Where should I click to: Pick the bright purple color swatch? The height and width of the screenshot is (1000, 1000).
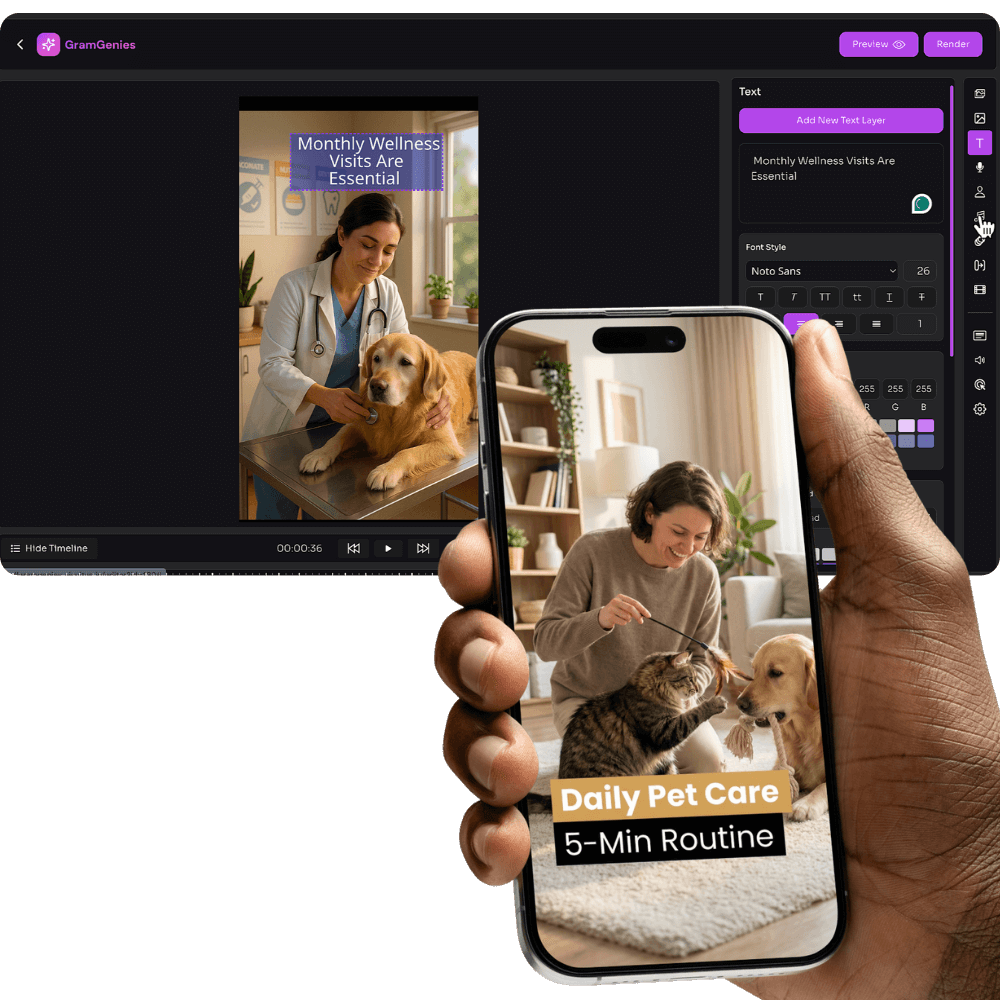pyautogui.click(x=925, y=426)
